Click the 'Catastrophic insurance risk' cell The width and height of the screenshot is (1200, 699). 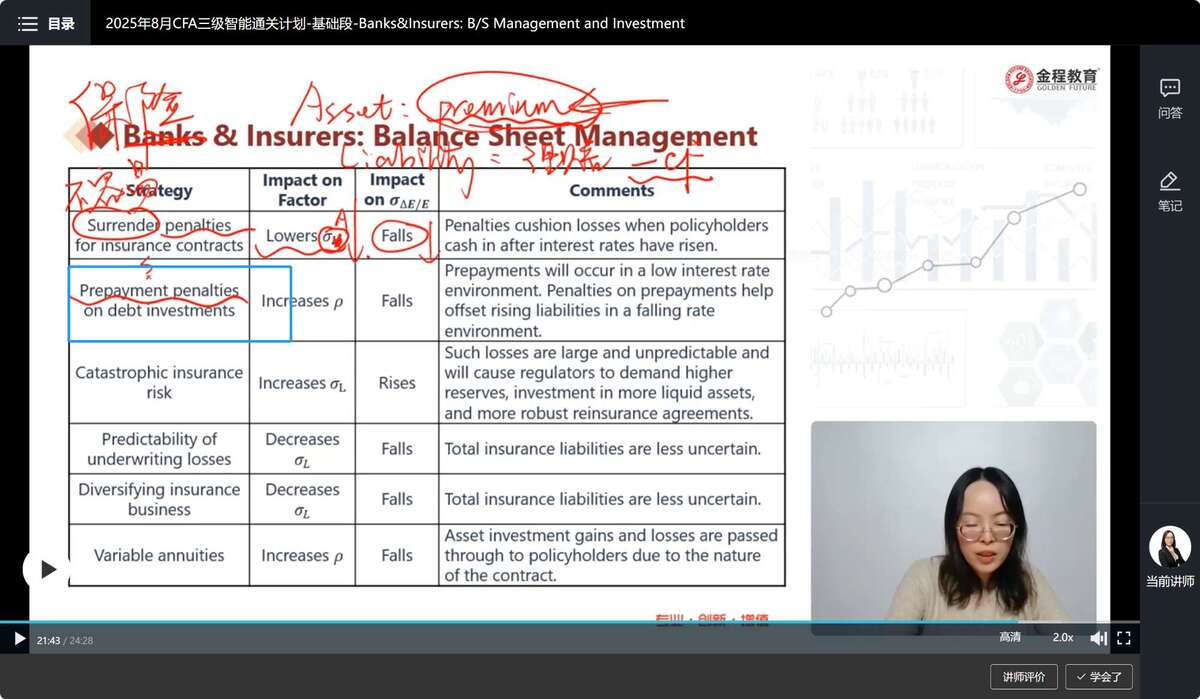click(159, 382)
